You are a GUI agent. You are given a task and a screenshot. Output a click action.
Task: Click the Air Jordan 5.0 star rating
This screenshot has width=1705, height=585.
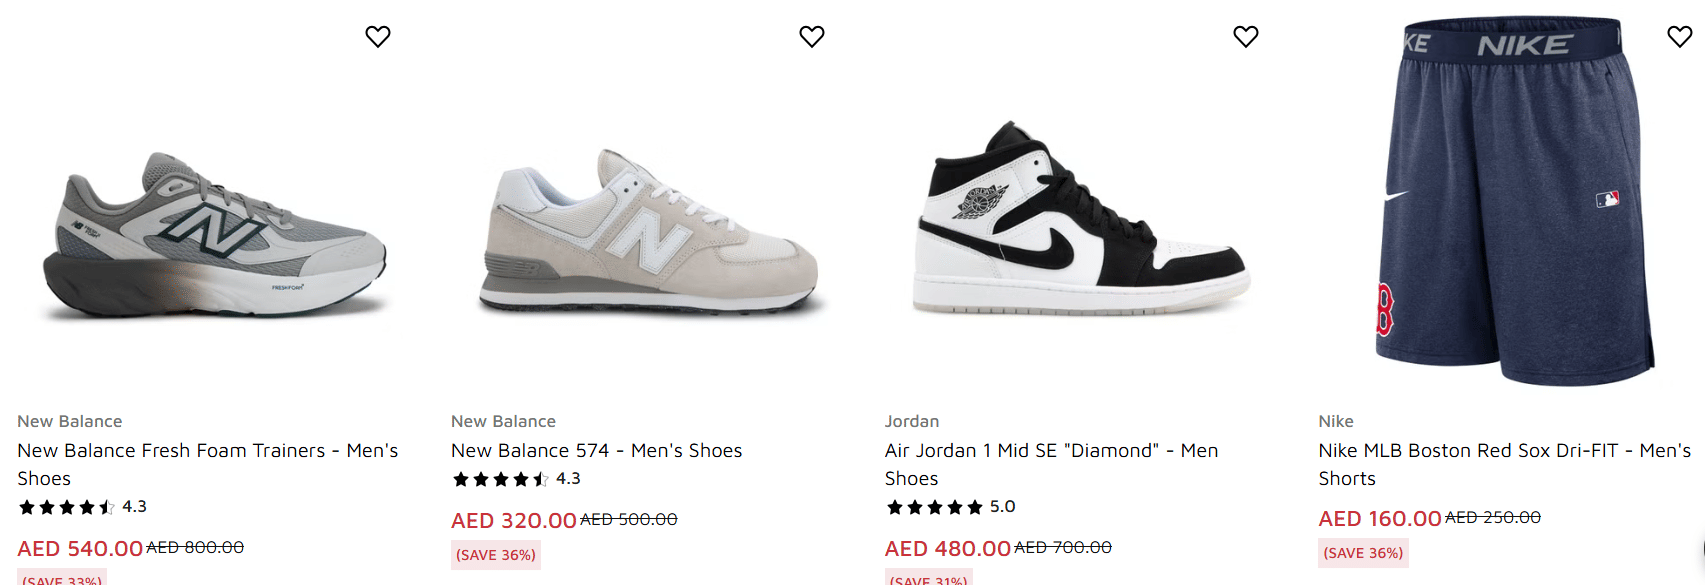(x=950, y=507)
